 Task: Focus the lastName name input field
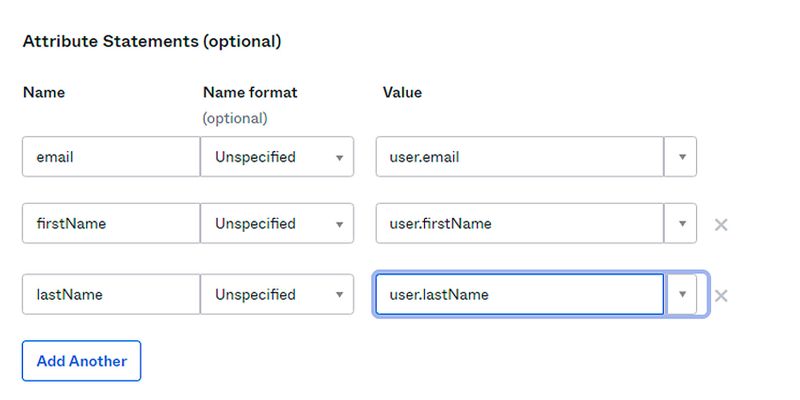tap(111, 294)
